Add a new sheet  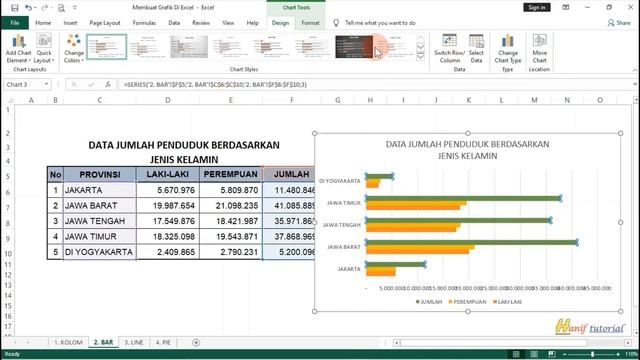[196, 342]
